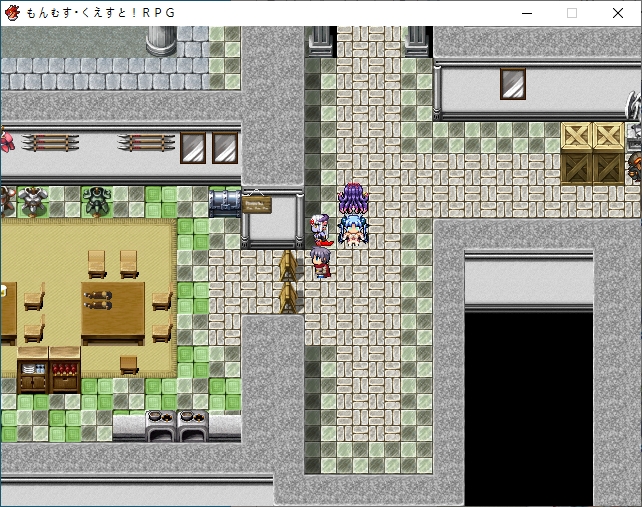This screenshot has height=507, width=642.
Task: Click the light-colored wooden crate on top left
Action: (576, 136)
